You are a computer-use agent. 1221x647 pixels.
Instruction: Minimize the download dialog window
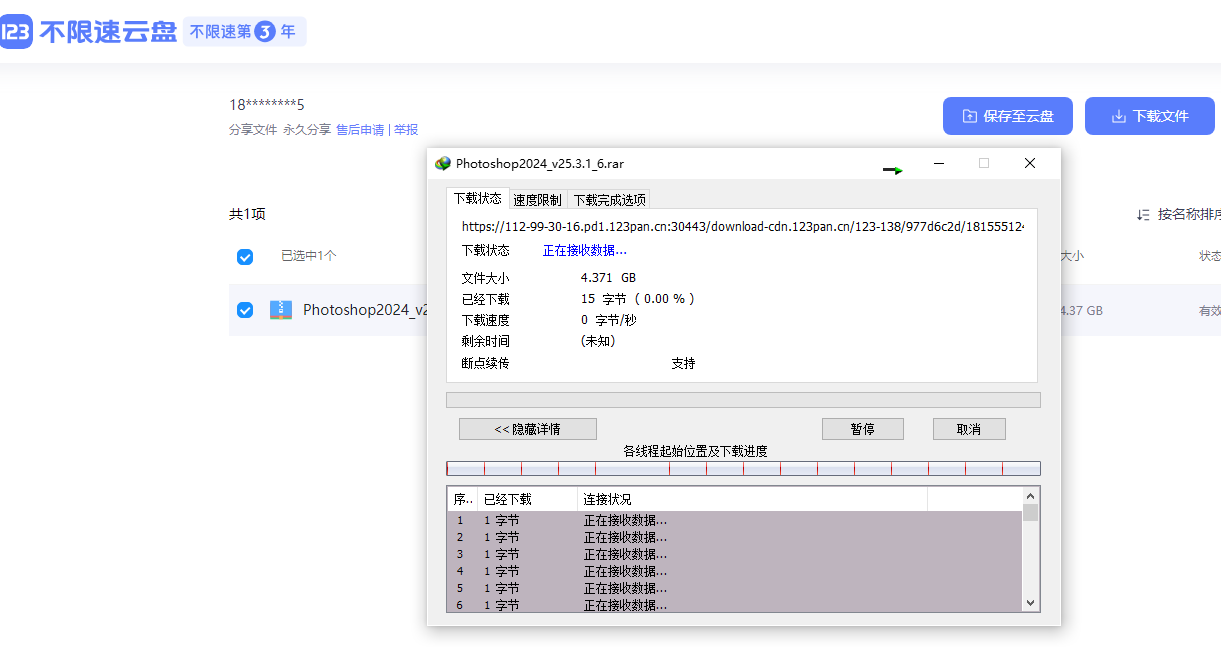point(939,163)
